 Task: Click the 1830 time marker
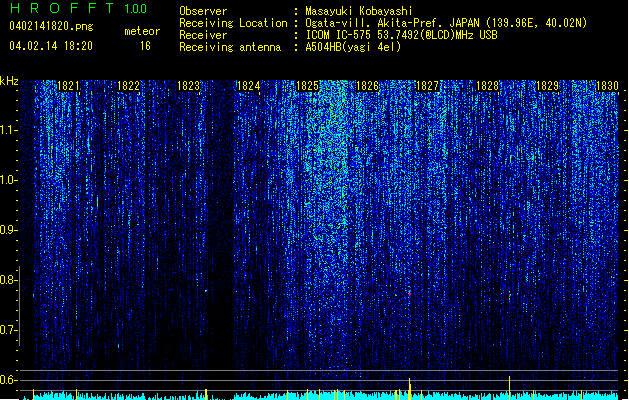[x=607, y=85]
